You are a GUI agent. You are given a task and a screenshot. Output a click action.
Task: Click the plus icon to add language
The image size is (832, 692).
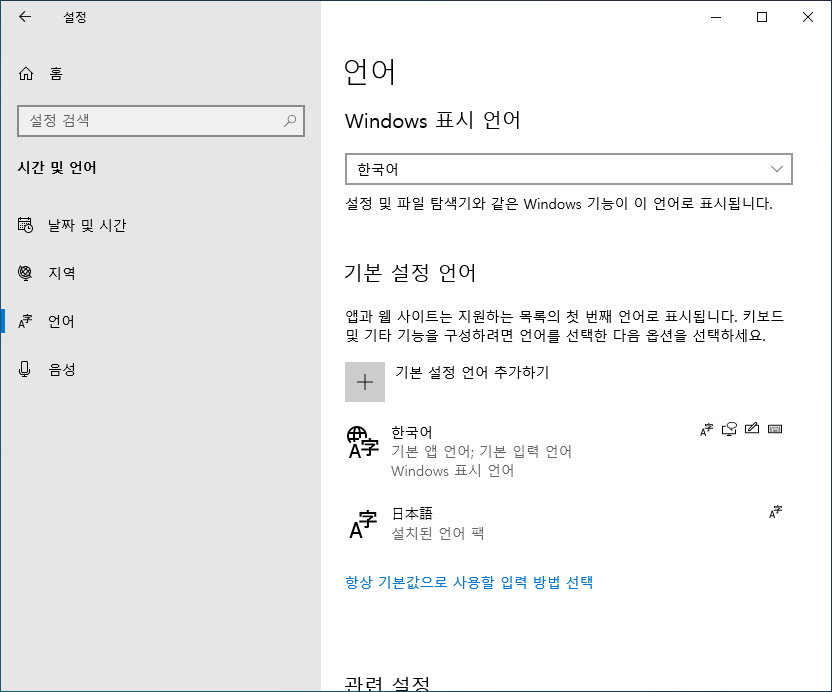[x=365, y=382]
